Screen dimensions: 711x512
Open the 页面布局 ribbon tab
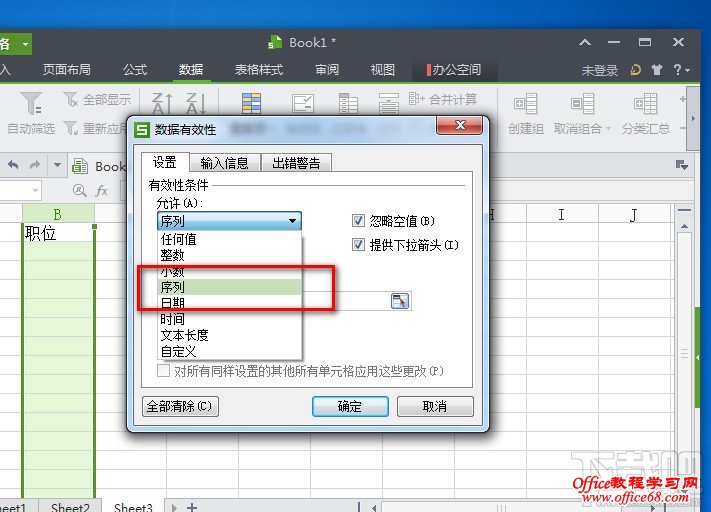[66, 69]
